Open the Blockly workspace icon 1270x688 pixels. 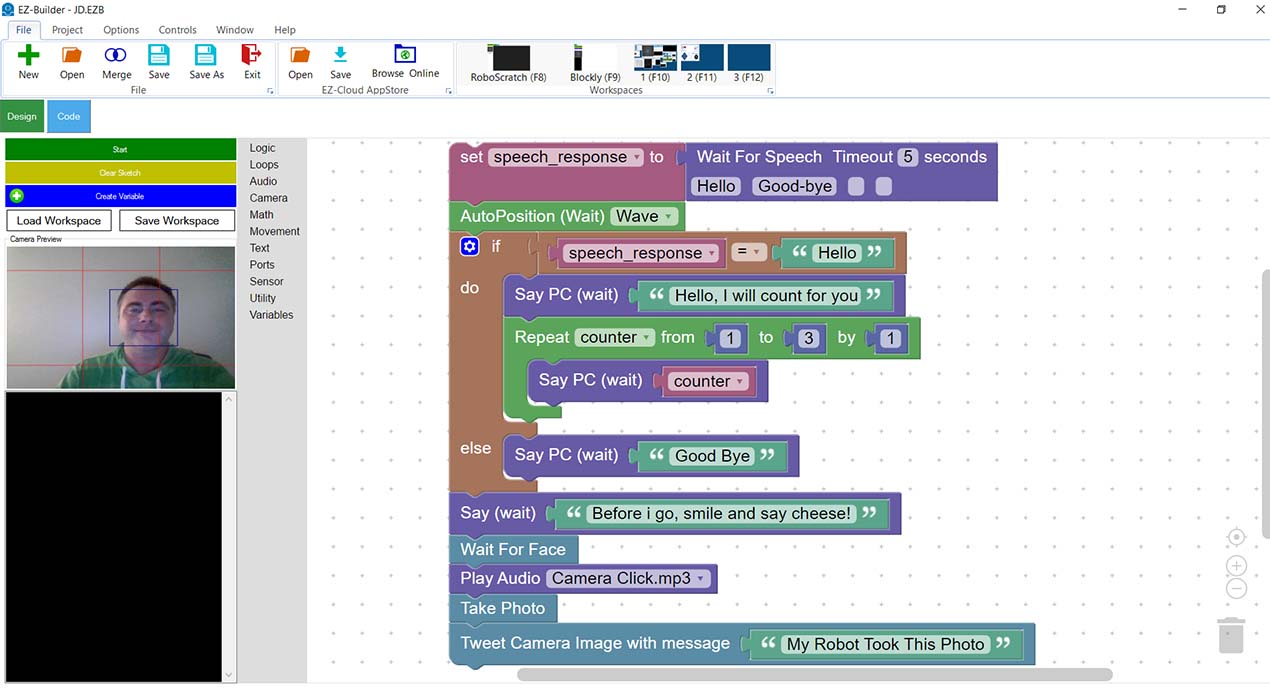pyautogui.click(x=594, y=60)
